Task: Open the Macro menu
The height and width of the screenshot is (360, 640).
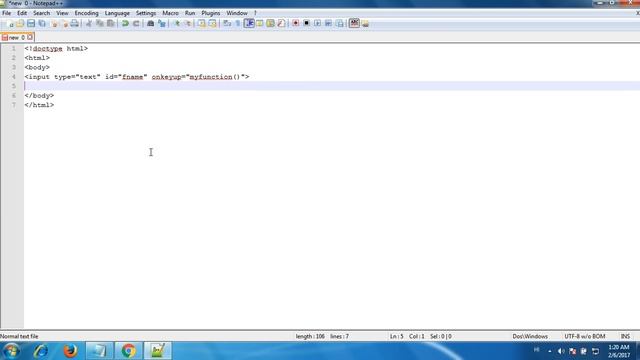Action: [170, 13]
